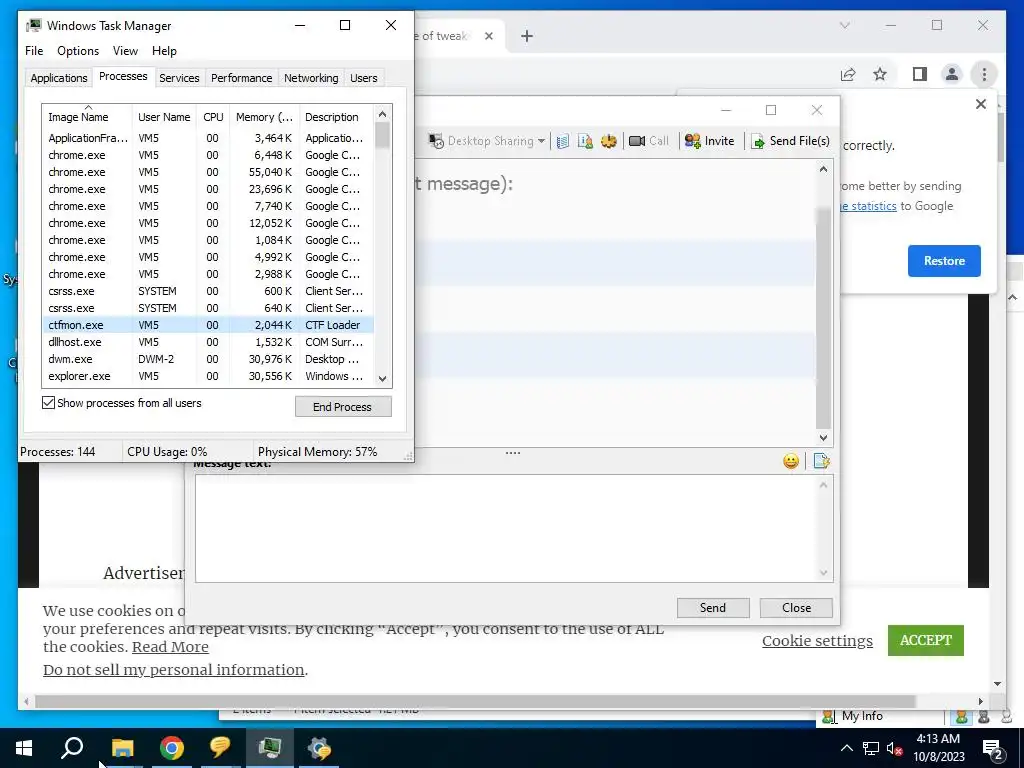Open the smiley emoticon picker
The height and width of the screenshot is (768, 1024).
point(791,461)
